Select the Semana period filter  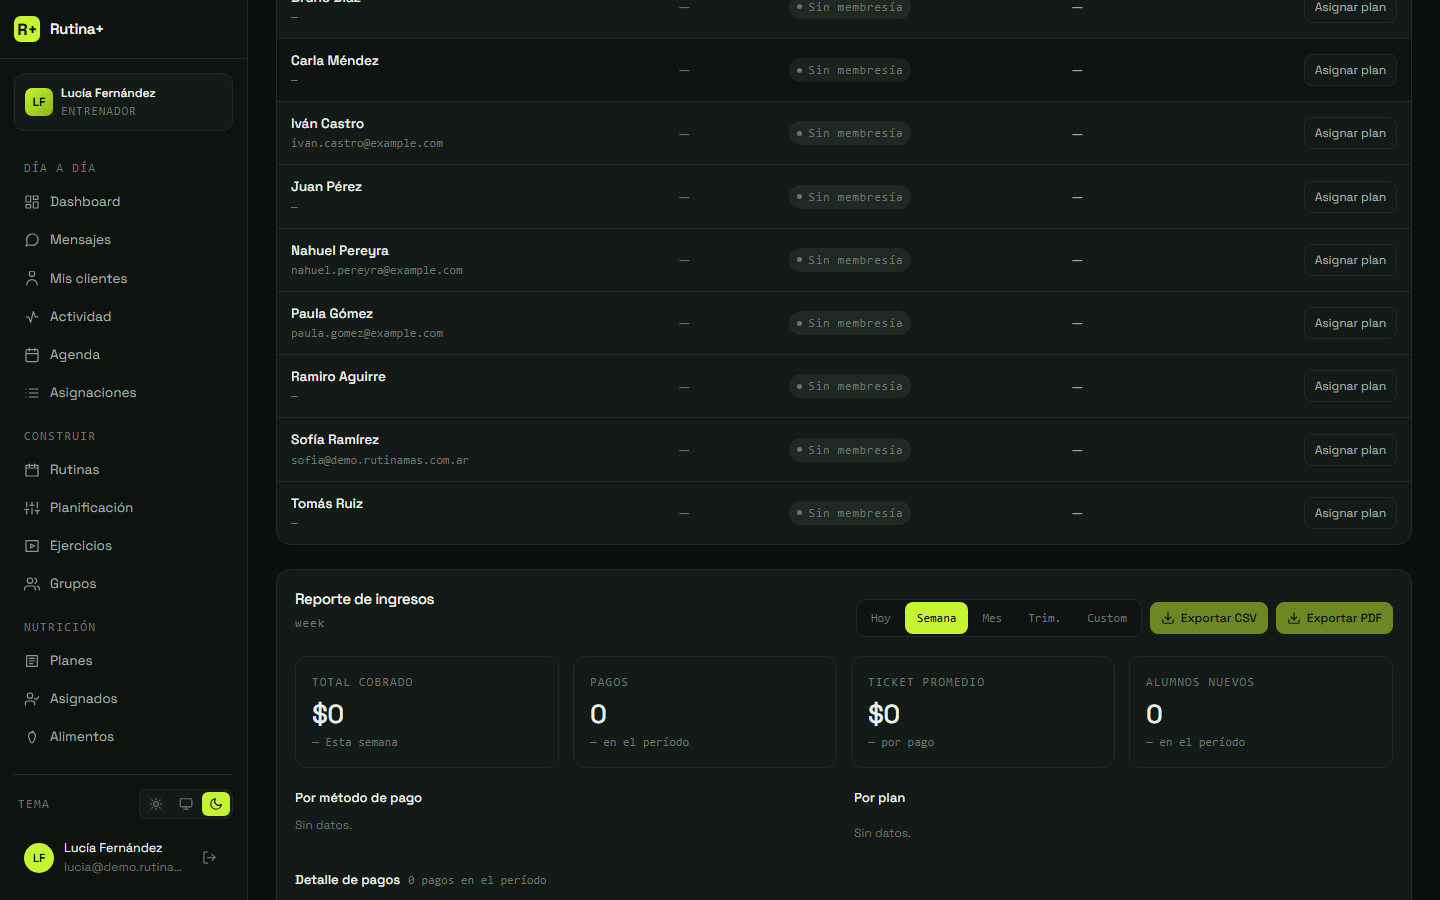[x=936, y=618]
